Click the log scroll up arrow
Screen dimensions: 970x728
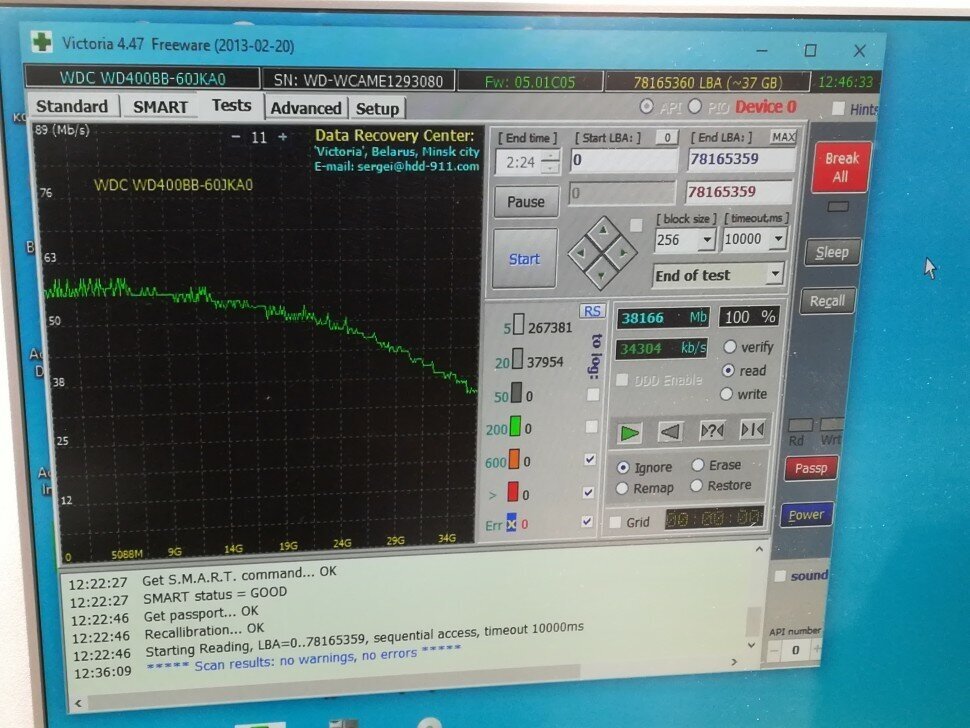(759, 549)
